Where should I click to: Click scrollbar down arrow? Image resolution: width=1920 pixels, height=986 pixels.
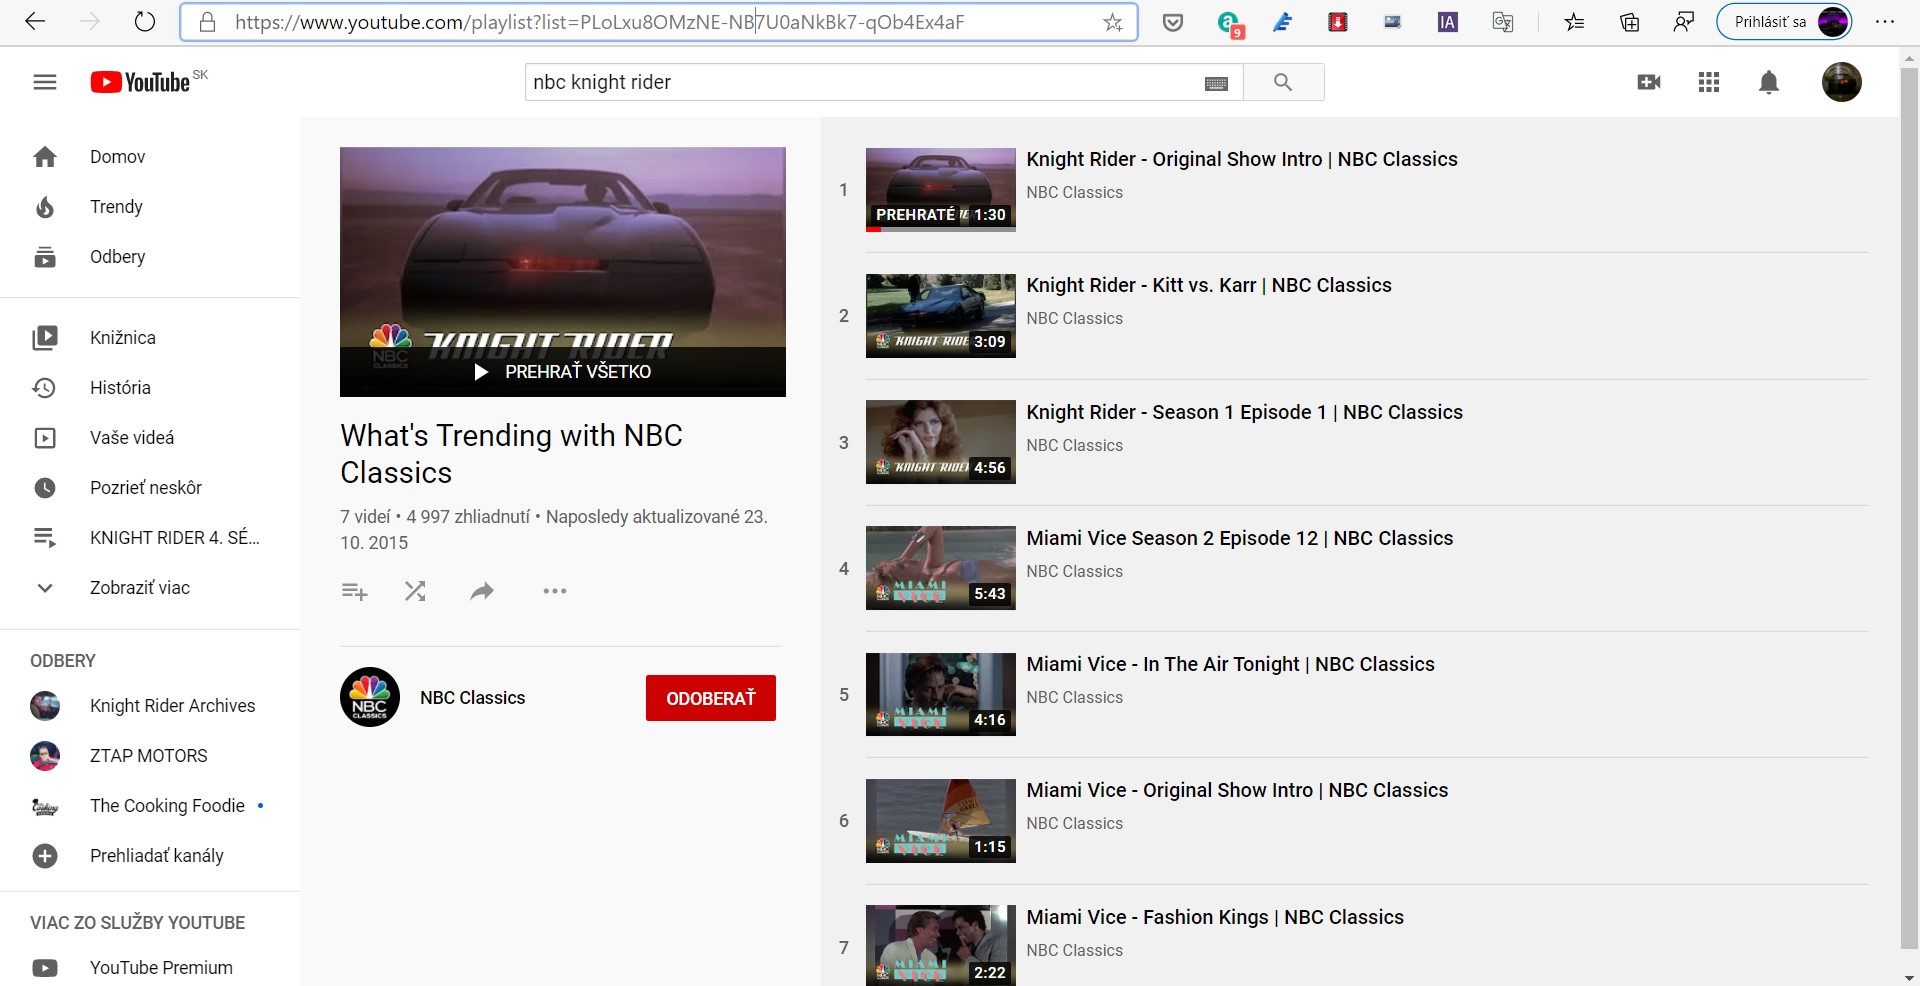[1909, 977]
